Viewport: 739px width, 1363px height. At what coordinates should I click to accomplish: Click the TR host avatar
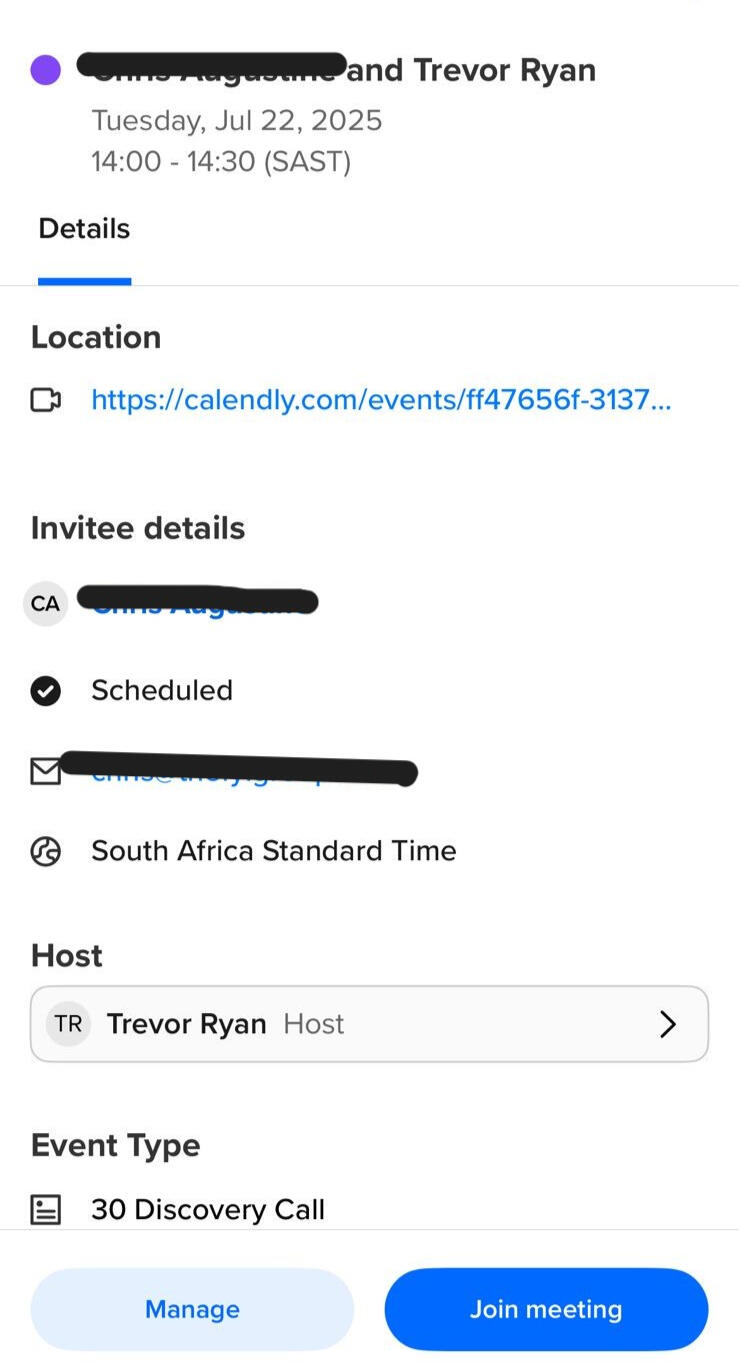pos(68,1024)
